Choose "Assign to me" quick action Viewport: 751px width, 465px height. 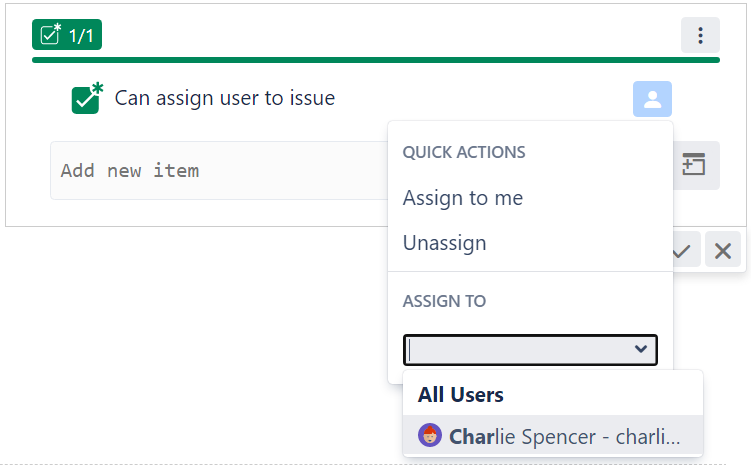(x=463, y=198)
